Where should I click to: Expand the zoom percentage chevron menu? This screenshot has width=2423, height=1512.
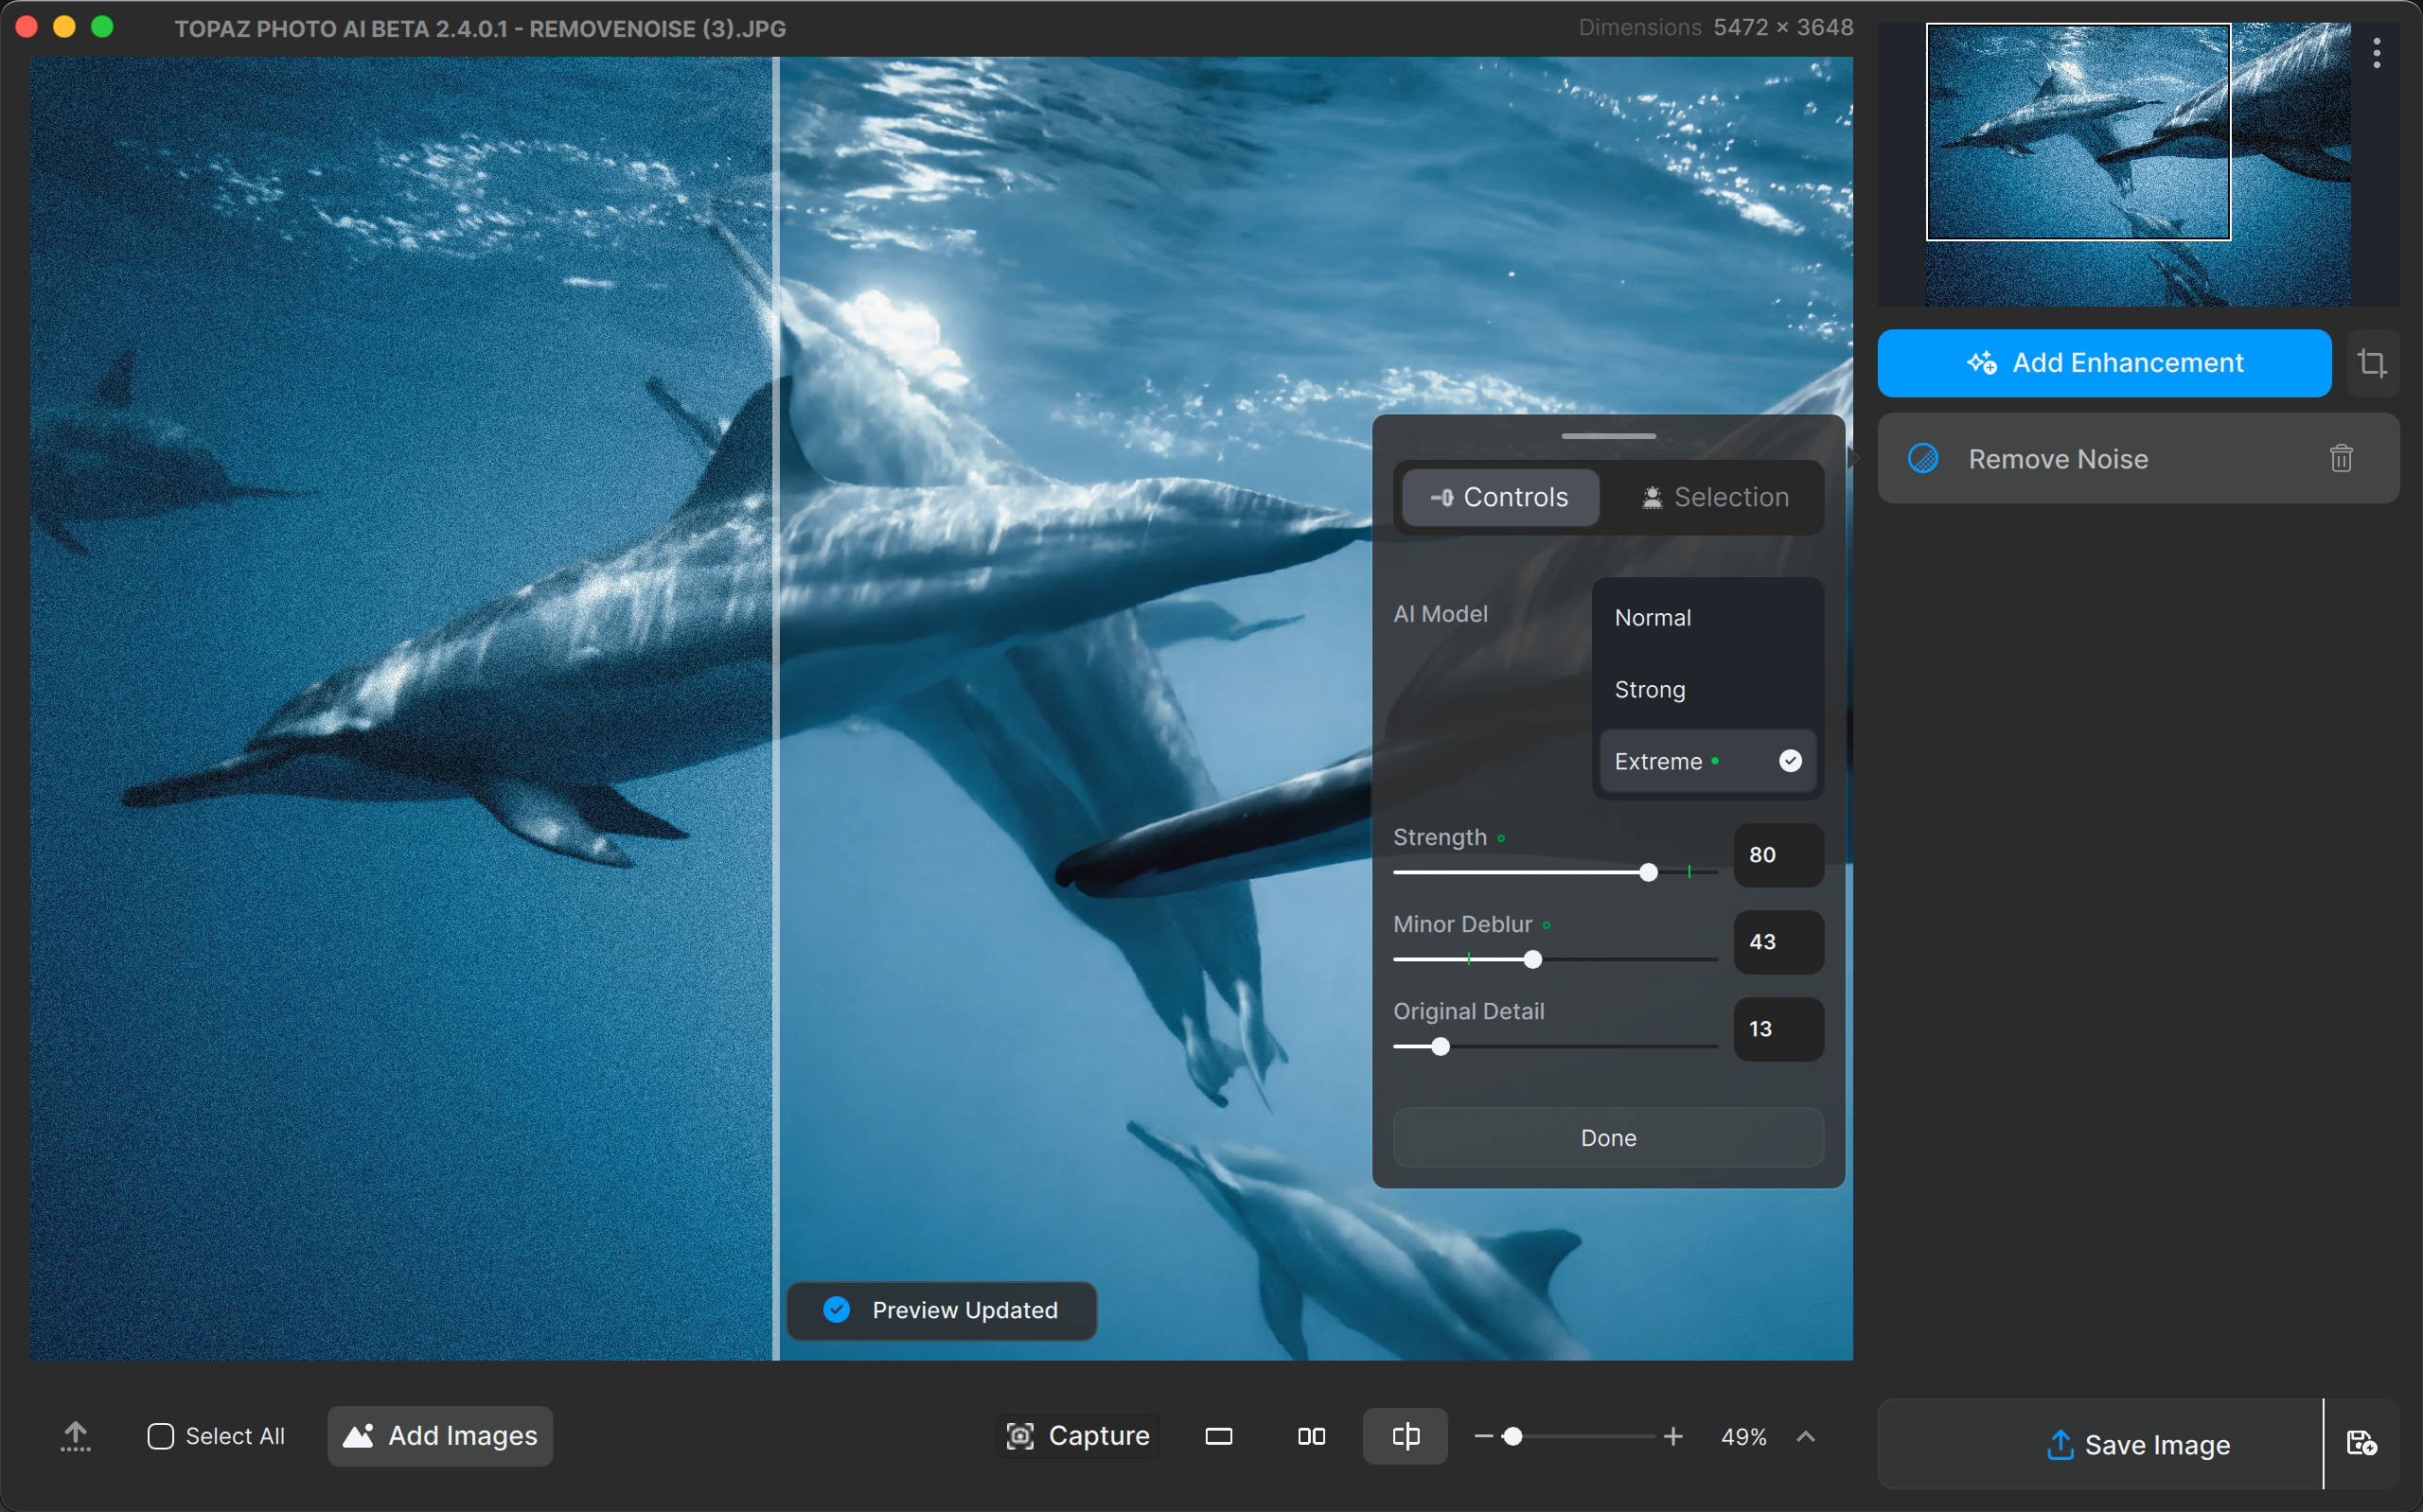point(1805,1437)
